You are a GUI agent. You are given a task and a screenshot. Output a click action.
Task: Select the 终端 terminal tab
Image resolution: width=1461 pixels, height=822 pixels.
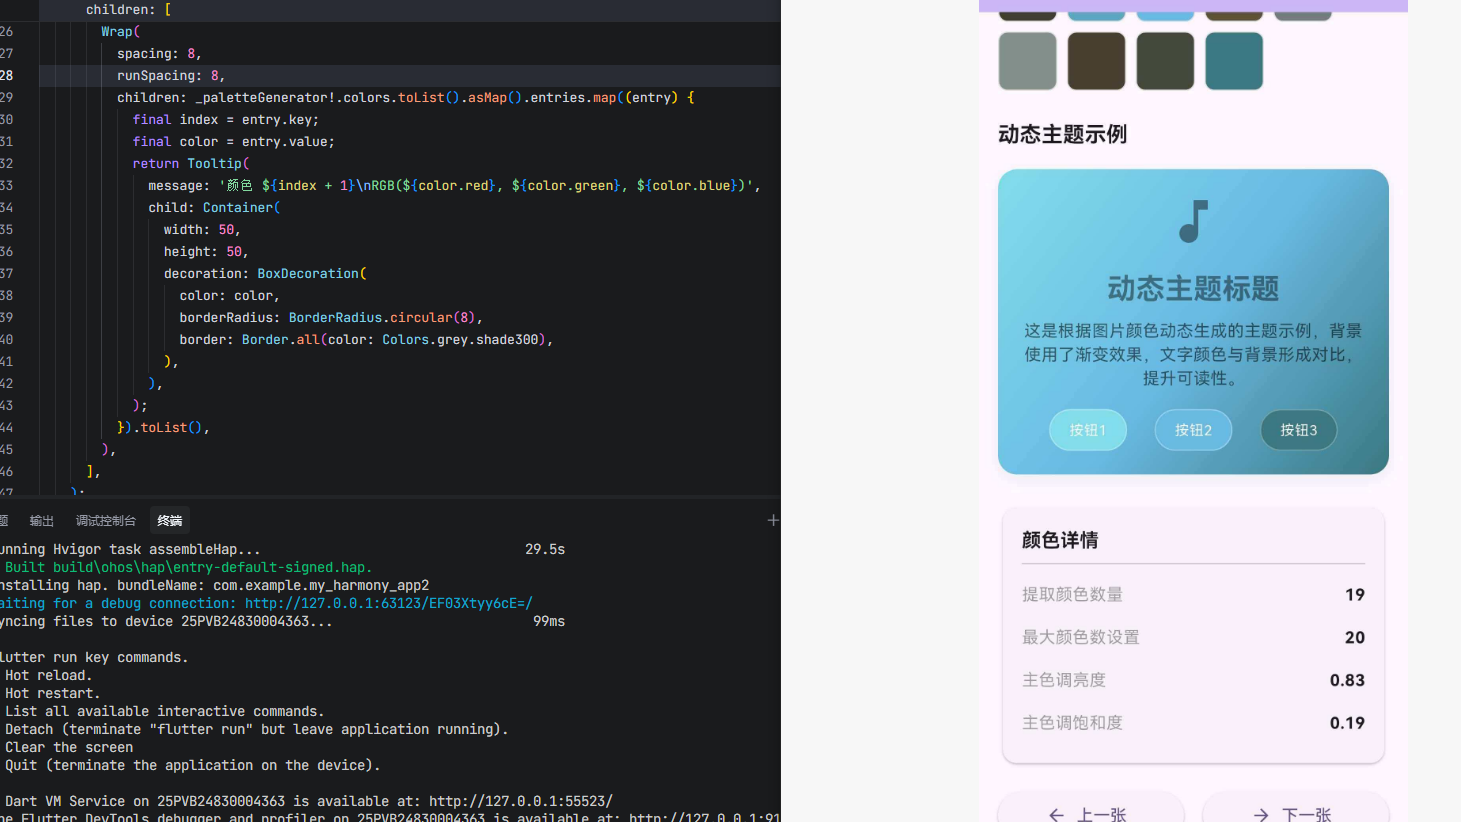(x=168, y=520)
